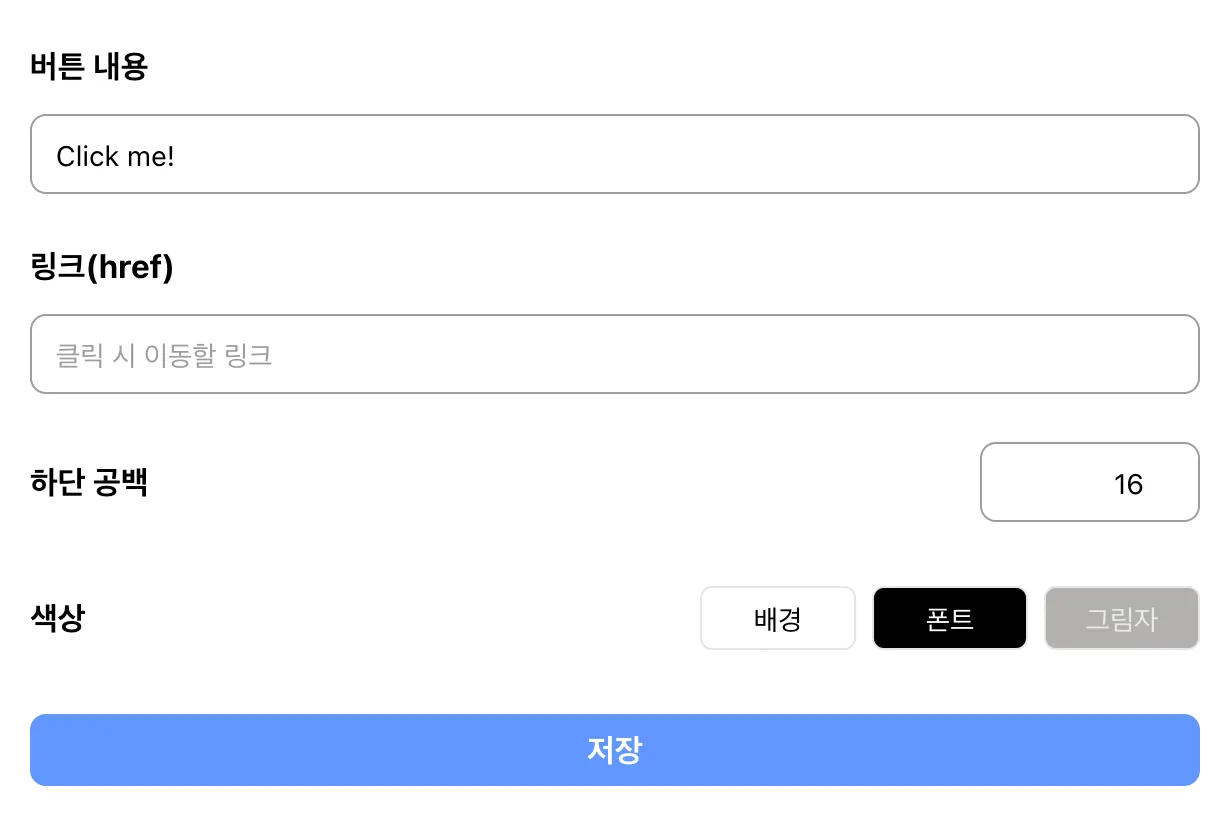
Task: Click the 색상 label
Action: pyautogui.click(x=58, y=618)
